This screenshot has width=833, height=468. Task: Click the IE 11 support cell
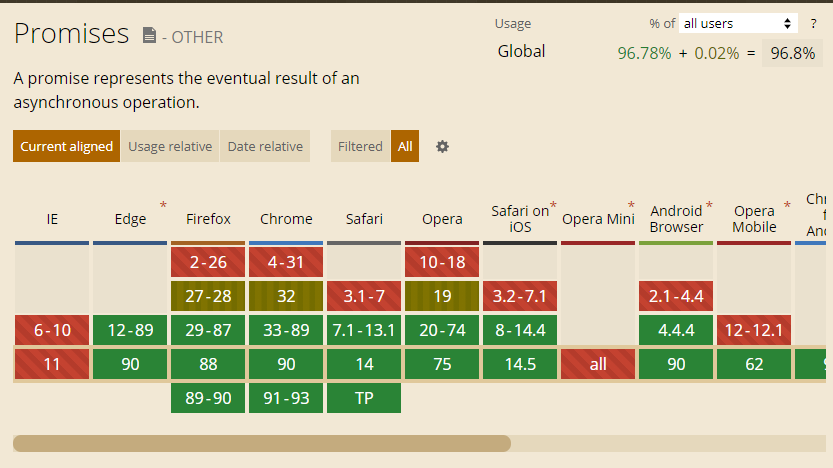pos(52,364)
